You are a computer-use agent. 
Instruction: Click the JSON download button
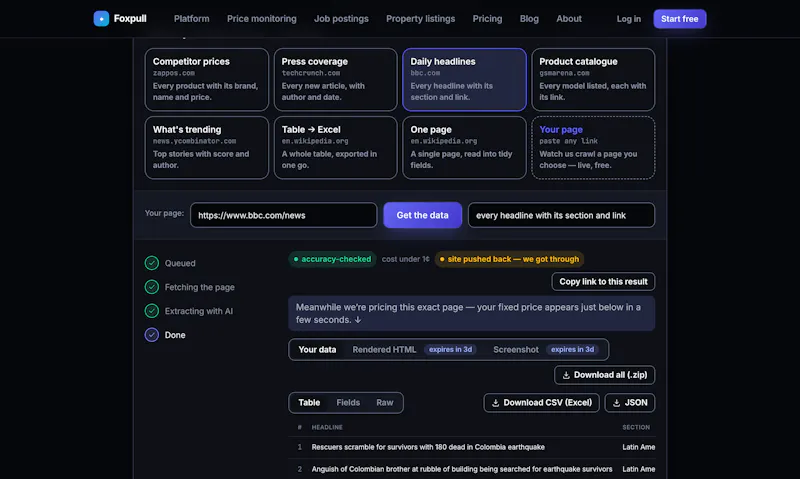[630, 403]
